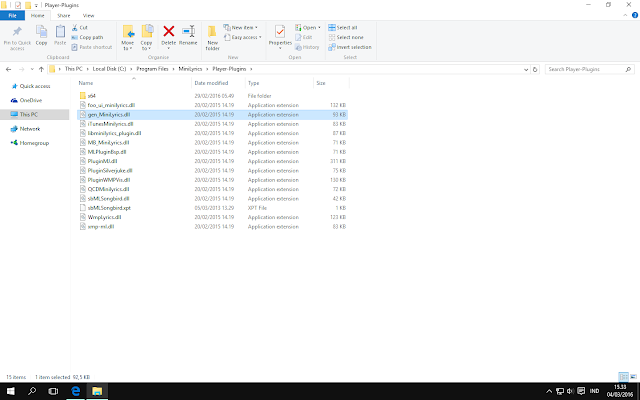Refresh the folder view
The image size is (640, 400).
(535, 69)
